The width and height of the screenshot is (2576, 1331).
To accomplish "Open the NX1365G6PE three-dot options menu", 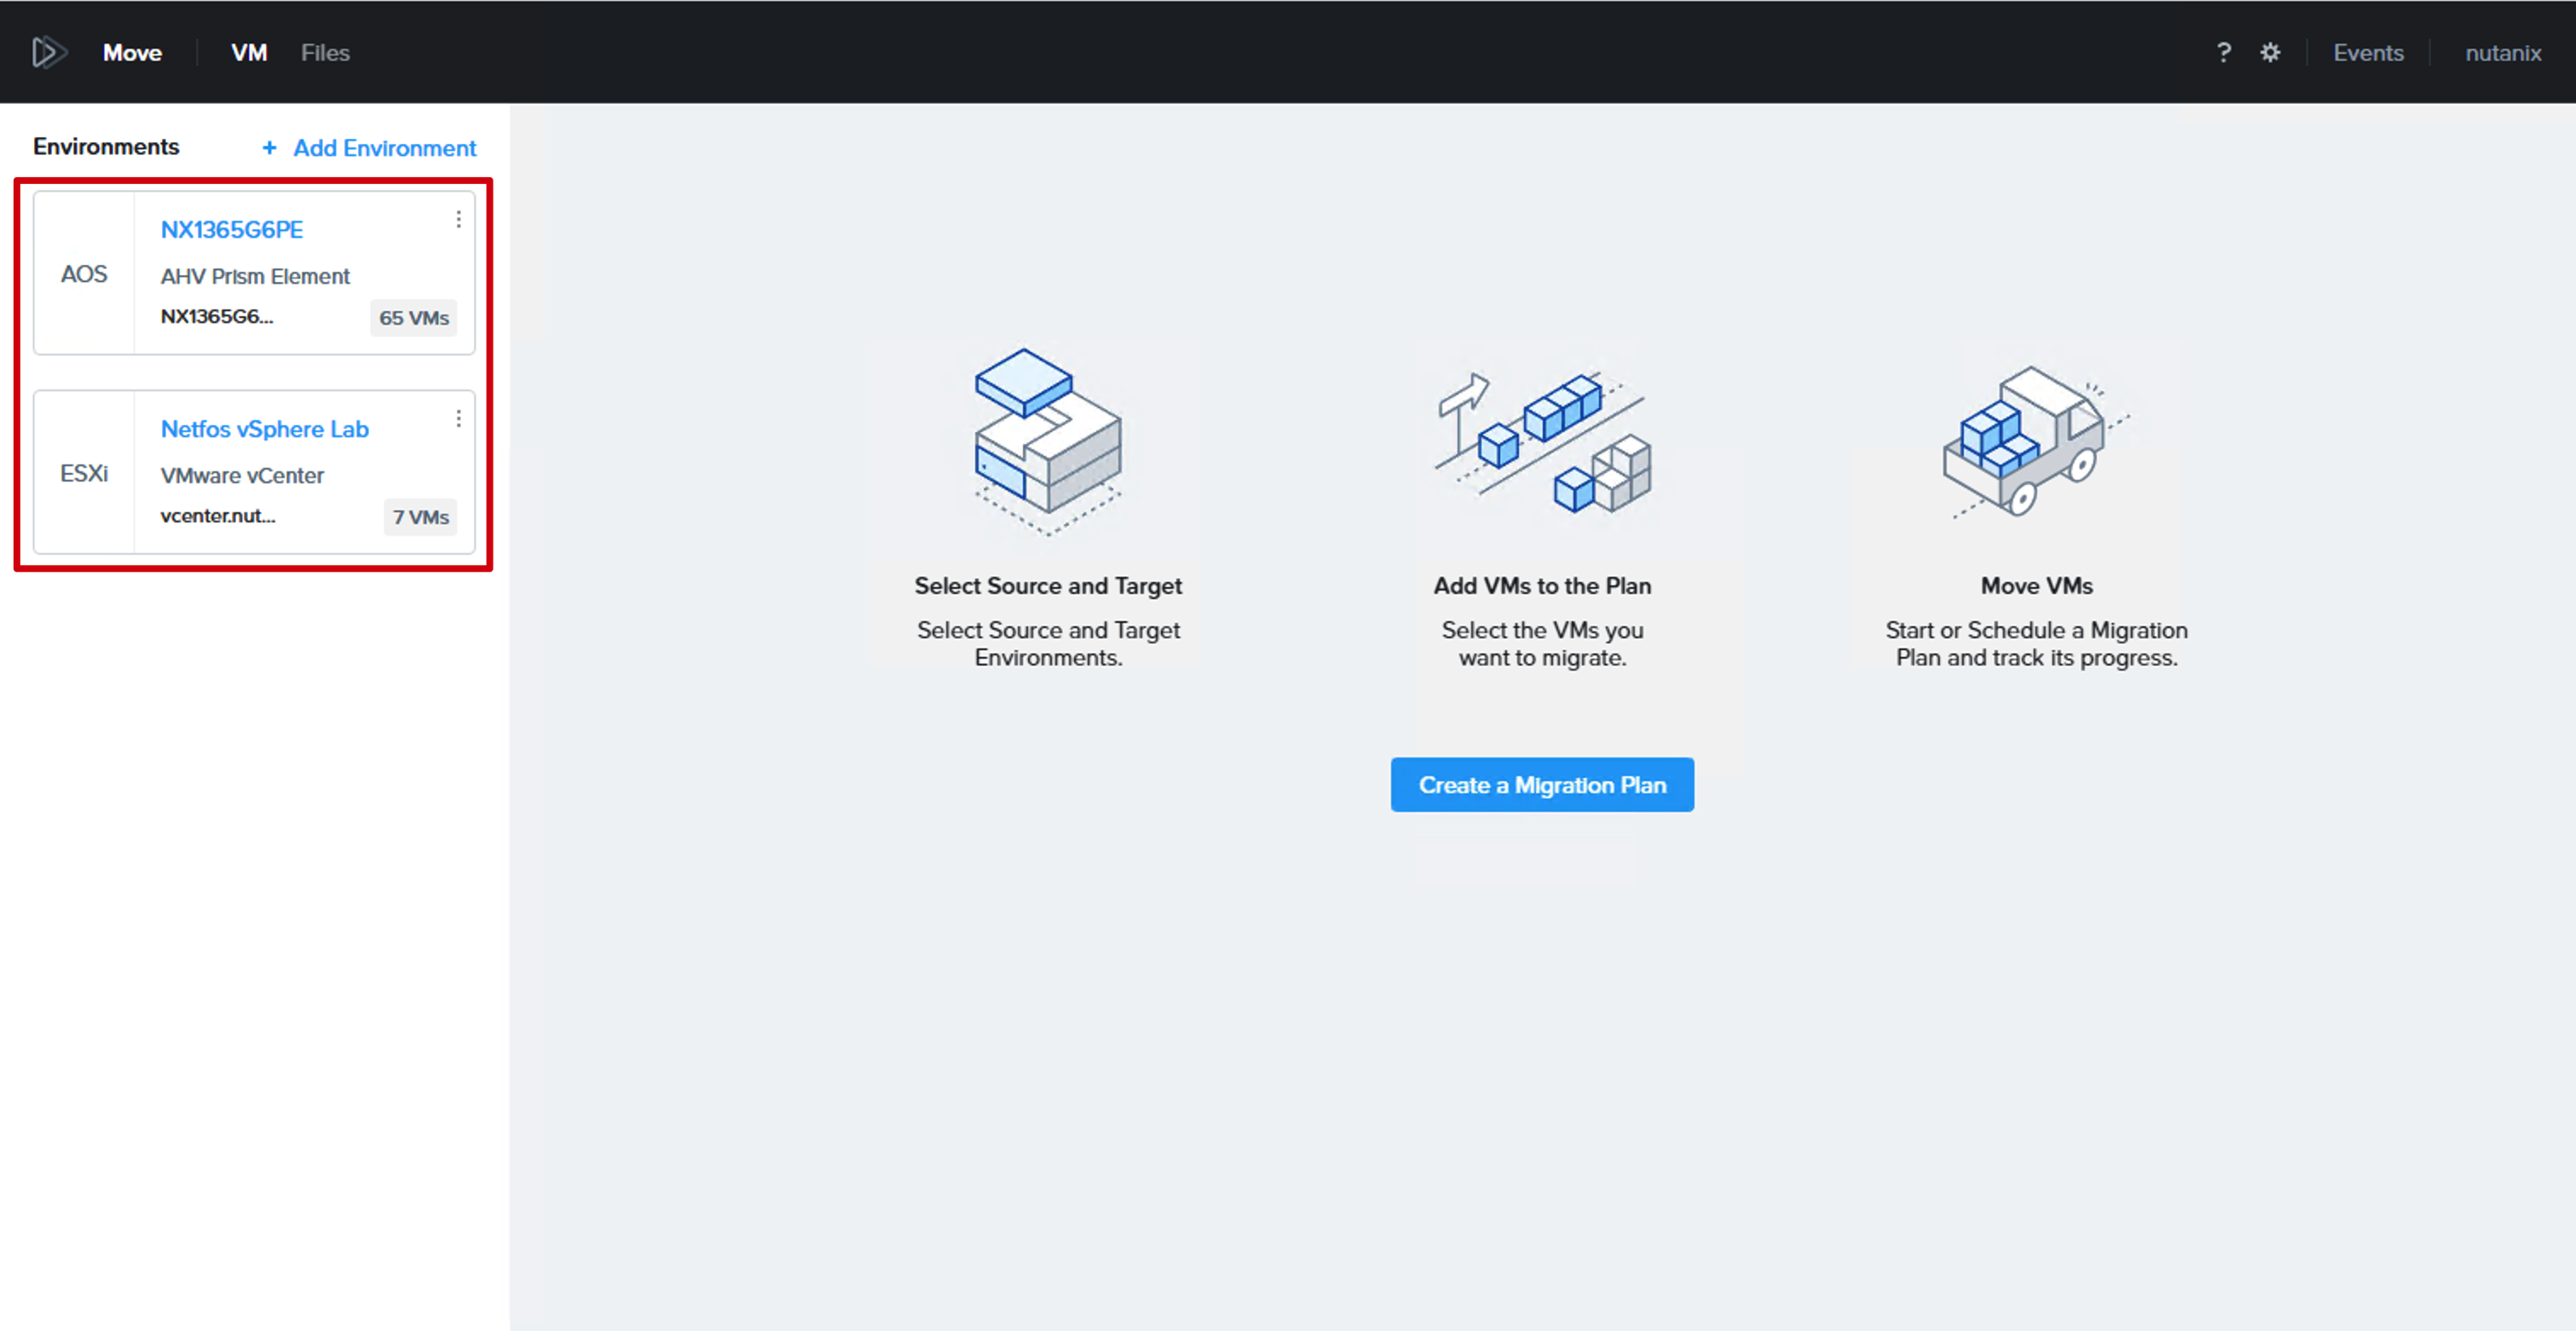I will pos(458,219).
